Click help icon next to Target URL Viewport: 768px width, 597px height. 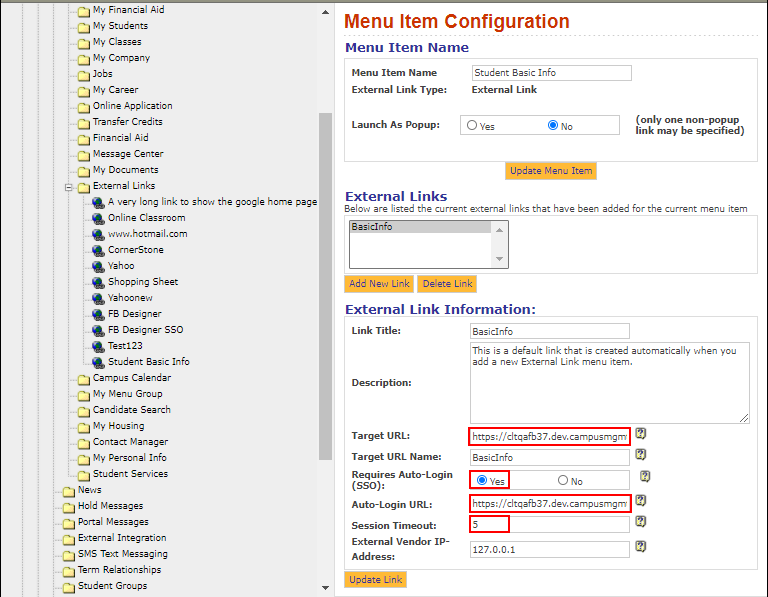(x=641, y=433)
